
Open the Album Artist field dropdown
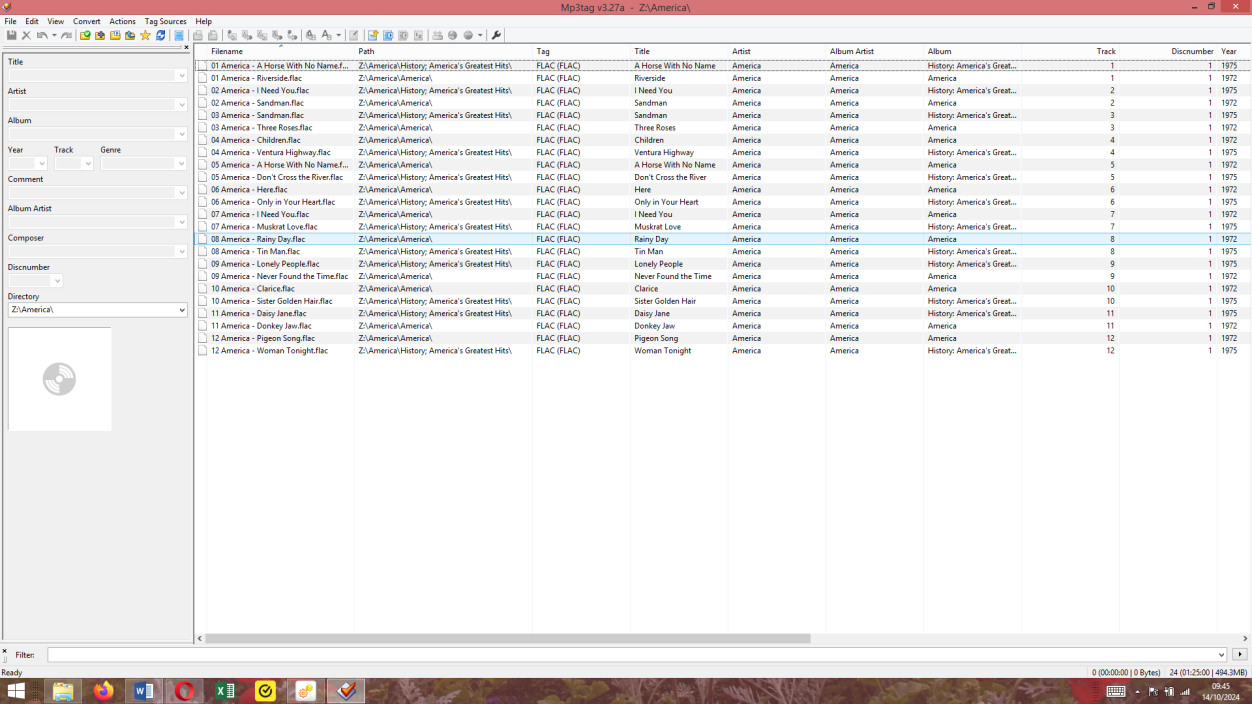pyautogui.click(x=181, y=222)
